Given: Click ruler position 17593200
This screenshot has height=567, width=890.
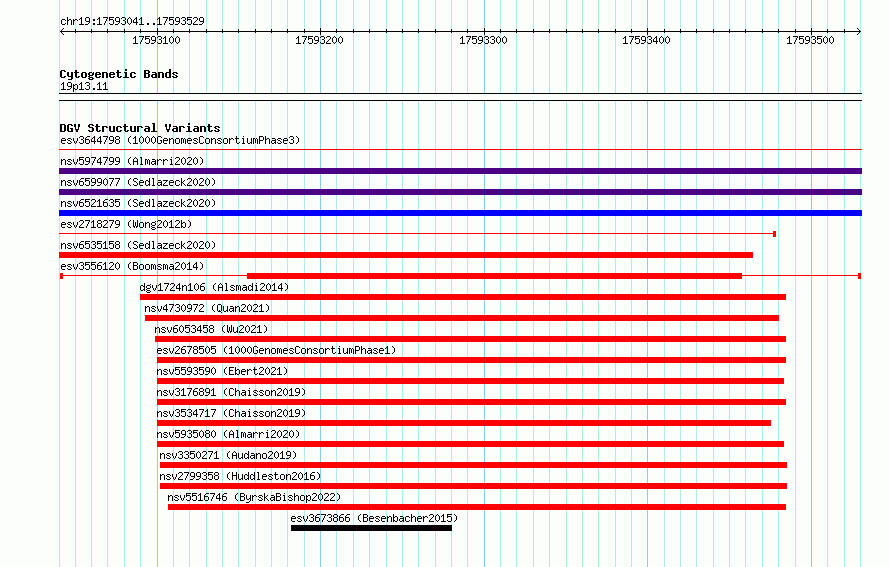Looking at the screenshot, I should (x=320, y=40).
